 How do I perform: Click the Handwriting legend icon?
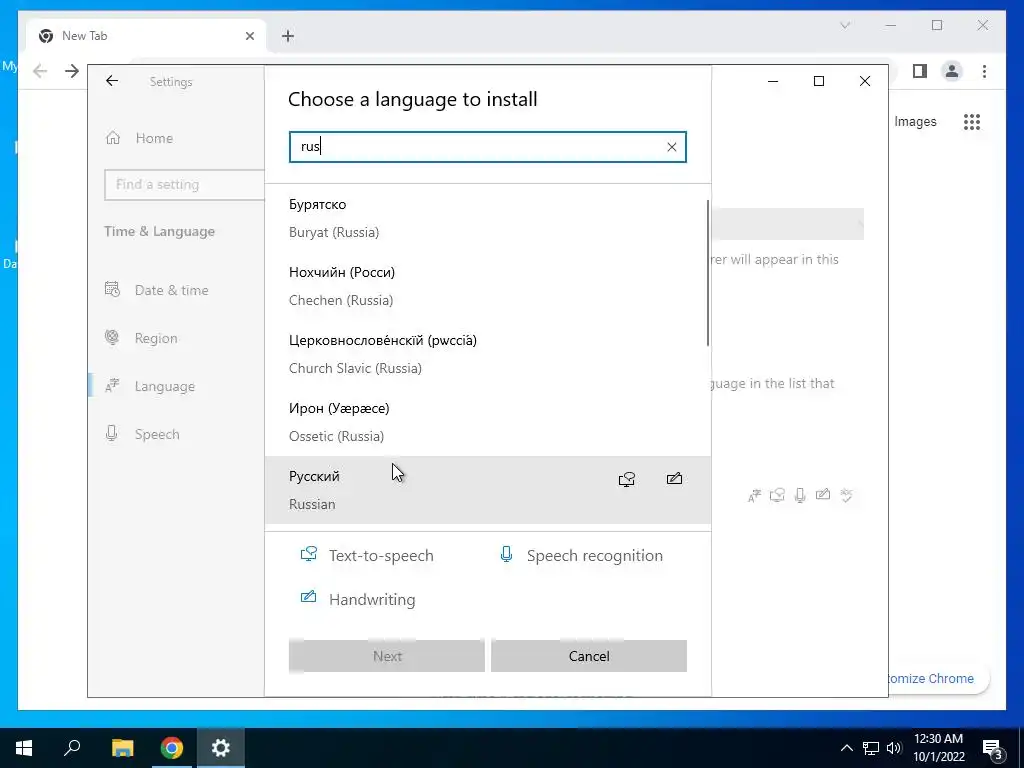[x=308, y=598]
